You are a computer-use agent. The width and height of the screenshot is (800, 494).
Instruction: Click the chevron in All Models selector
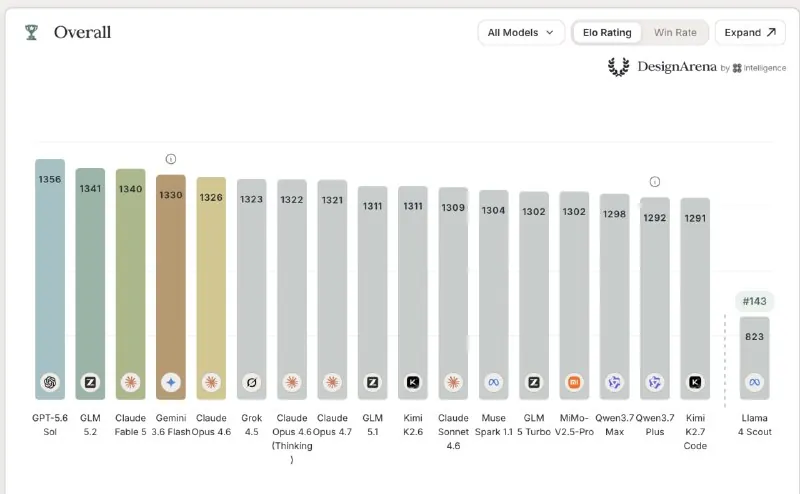[549, 33]
